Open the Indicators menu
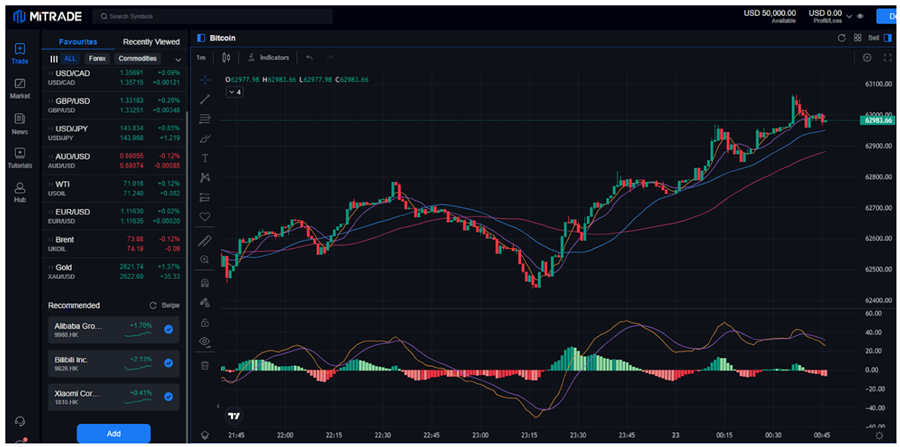This screenshot has height=447, width=900. point(268,57)
